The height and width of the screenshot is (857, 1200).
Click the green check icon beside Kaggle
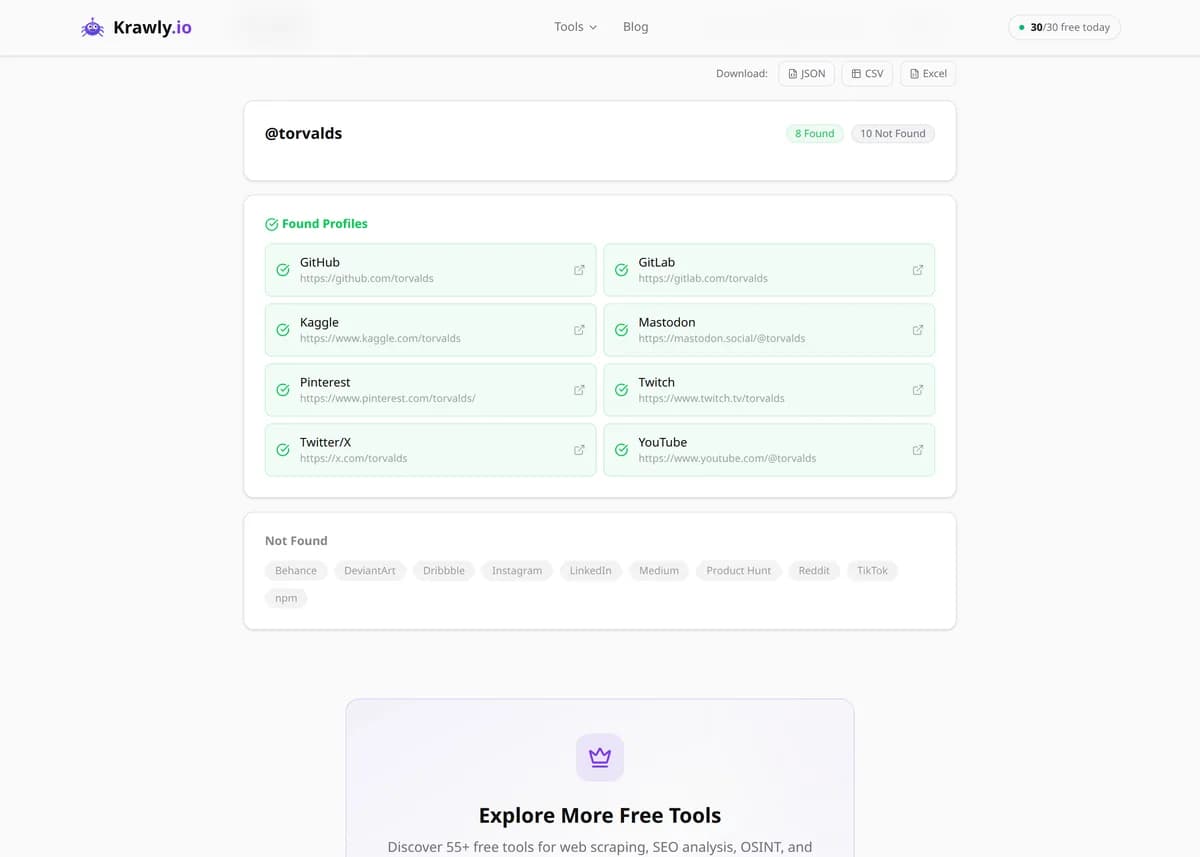[x=283, y=330]
